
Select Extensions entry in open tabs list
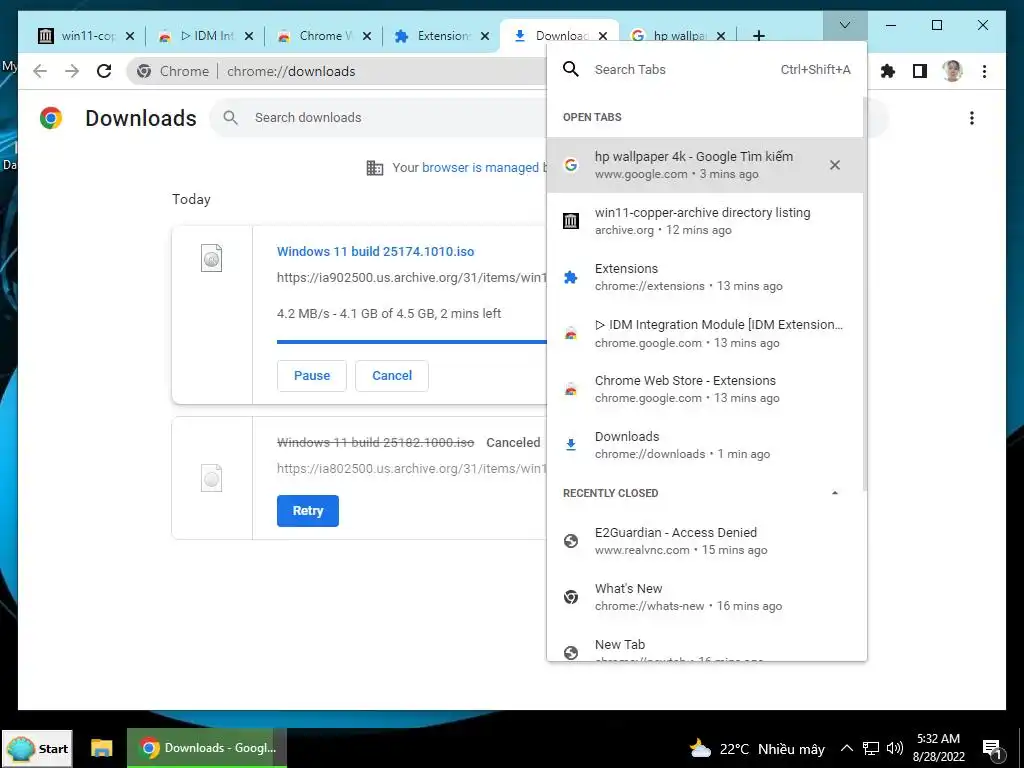[705, 277]
